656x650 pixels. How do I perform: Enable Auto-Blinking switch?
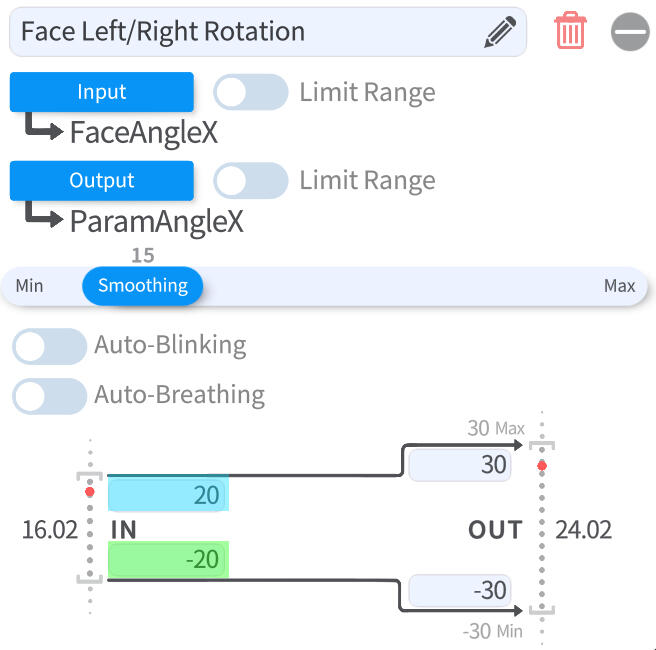pyautogui.click(x=49, y=347)
